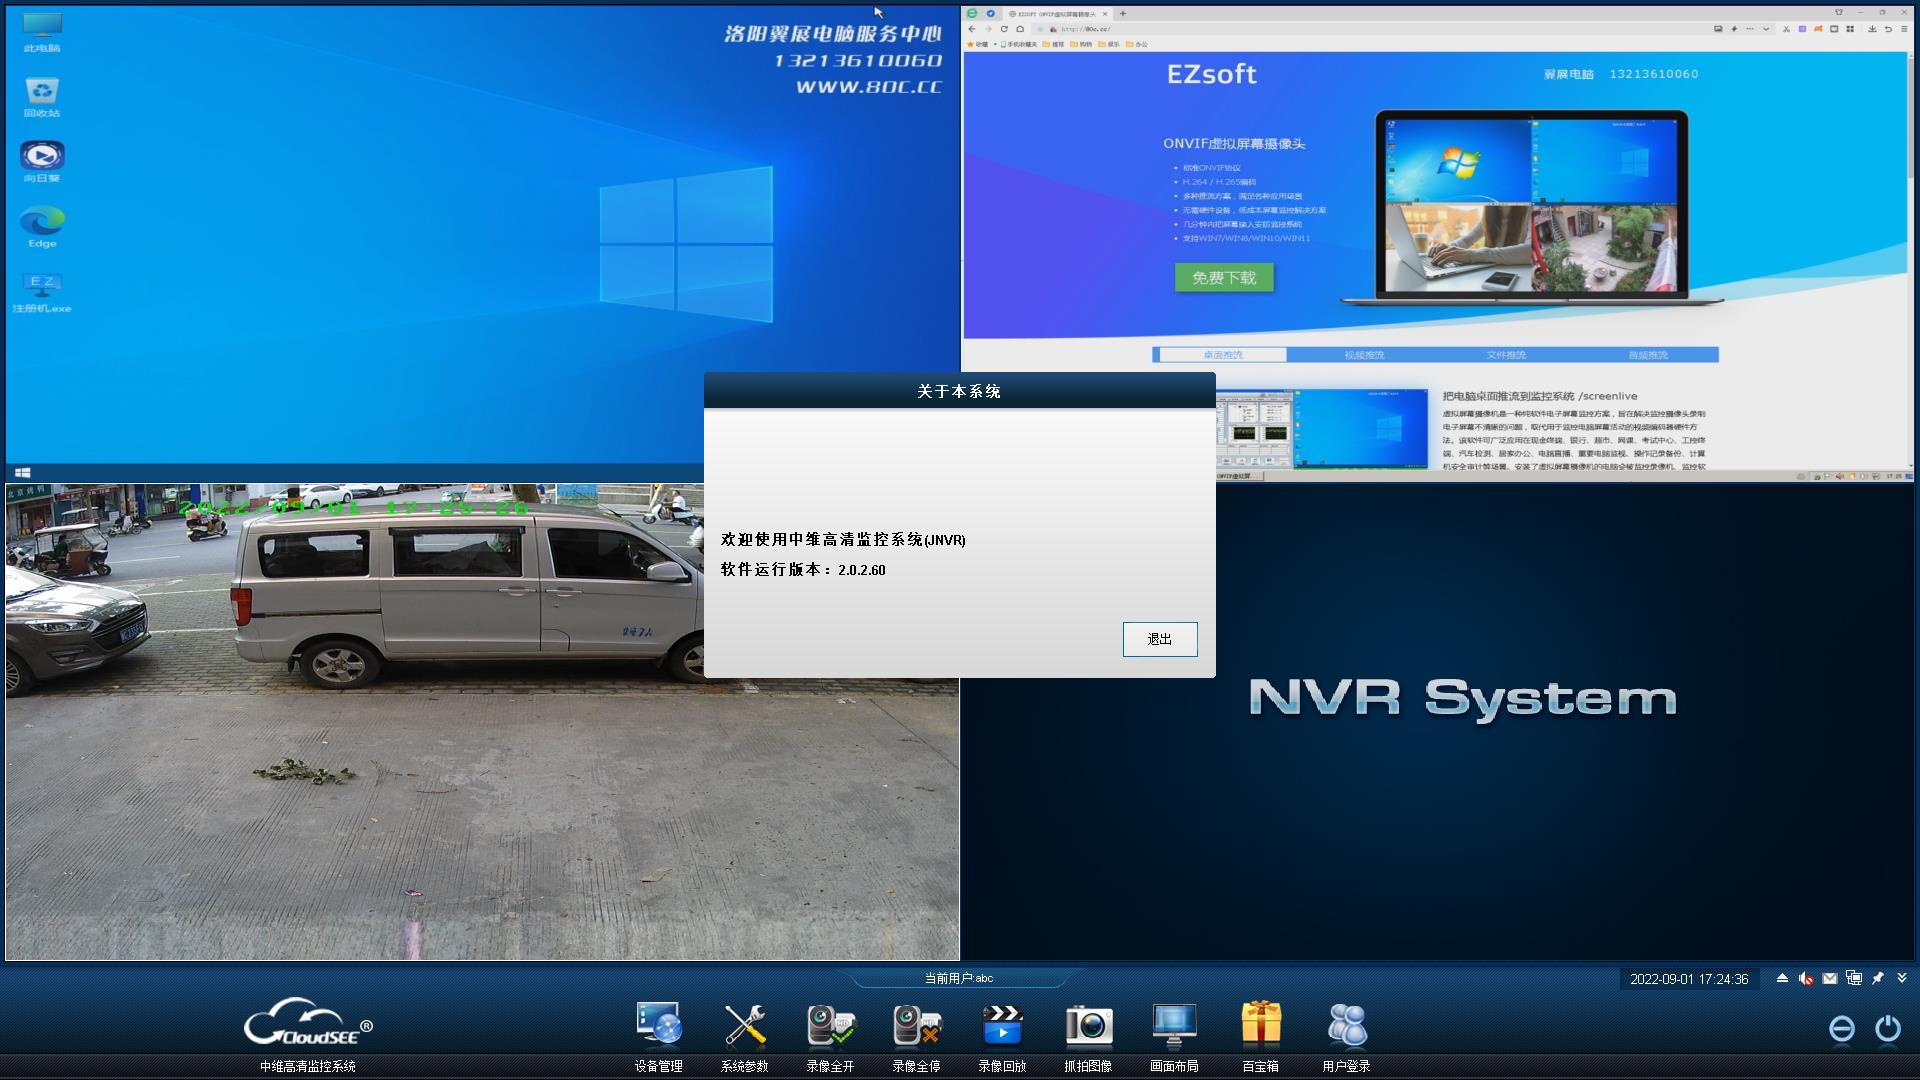Start all recording with 录像全开
This screenshot has height=1080, width=1920.
830,1026
